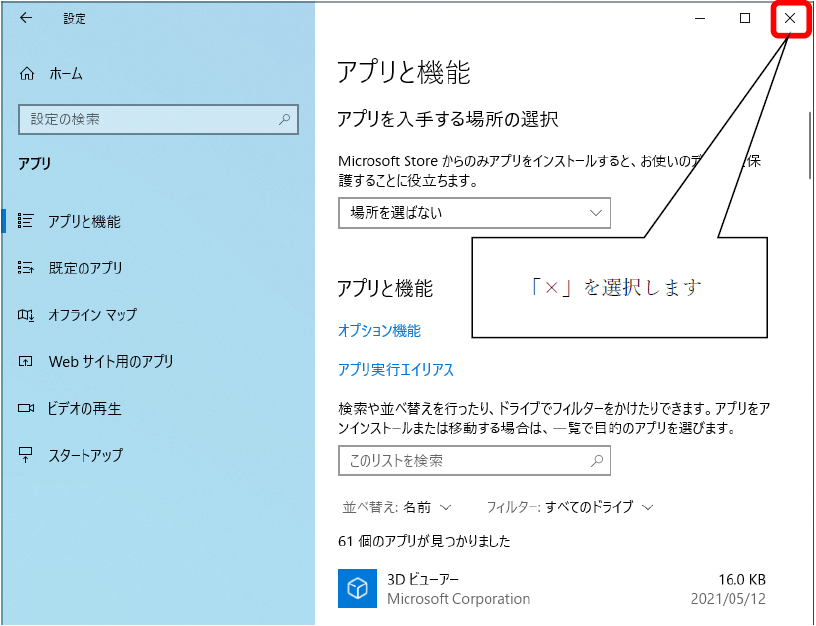816x626 pixels.
Task: Switch to 既定のアプリ section
Action: (85, 268)
